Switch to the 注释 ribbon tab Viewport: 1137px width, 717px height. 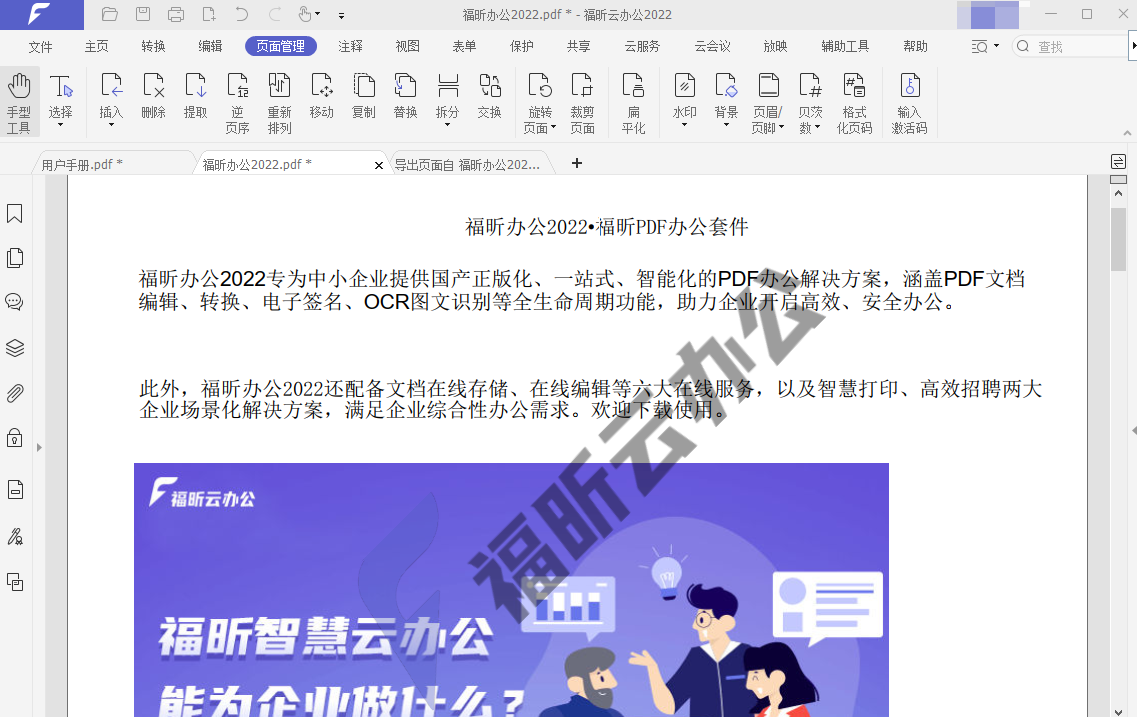pos(348,45)
